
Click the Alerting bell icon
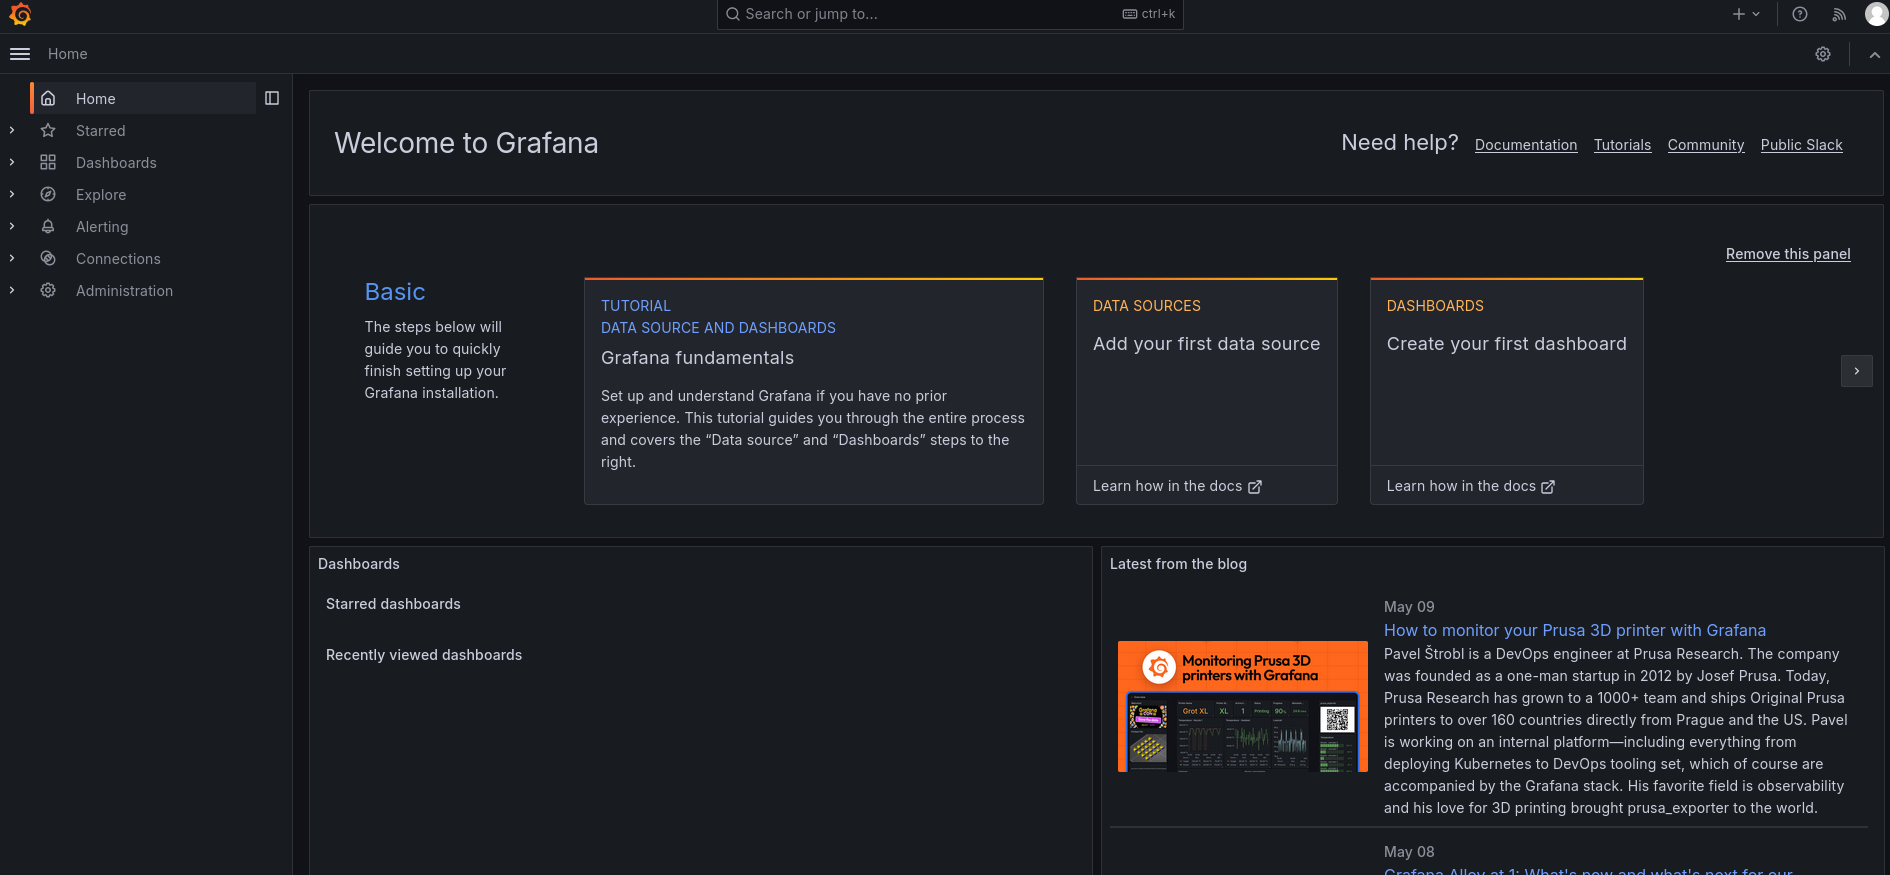48,227
